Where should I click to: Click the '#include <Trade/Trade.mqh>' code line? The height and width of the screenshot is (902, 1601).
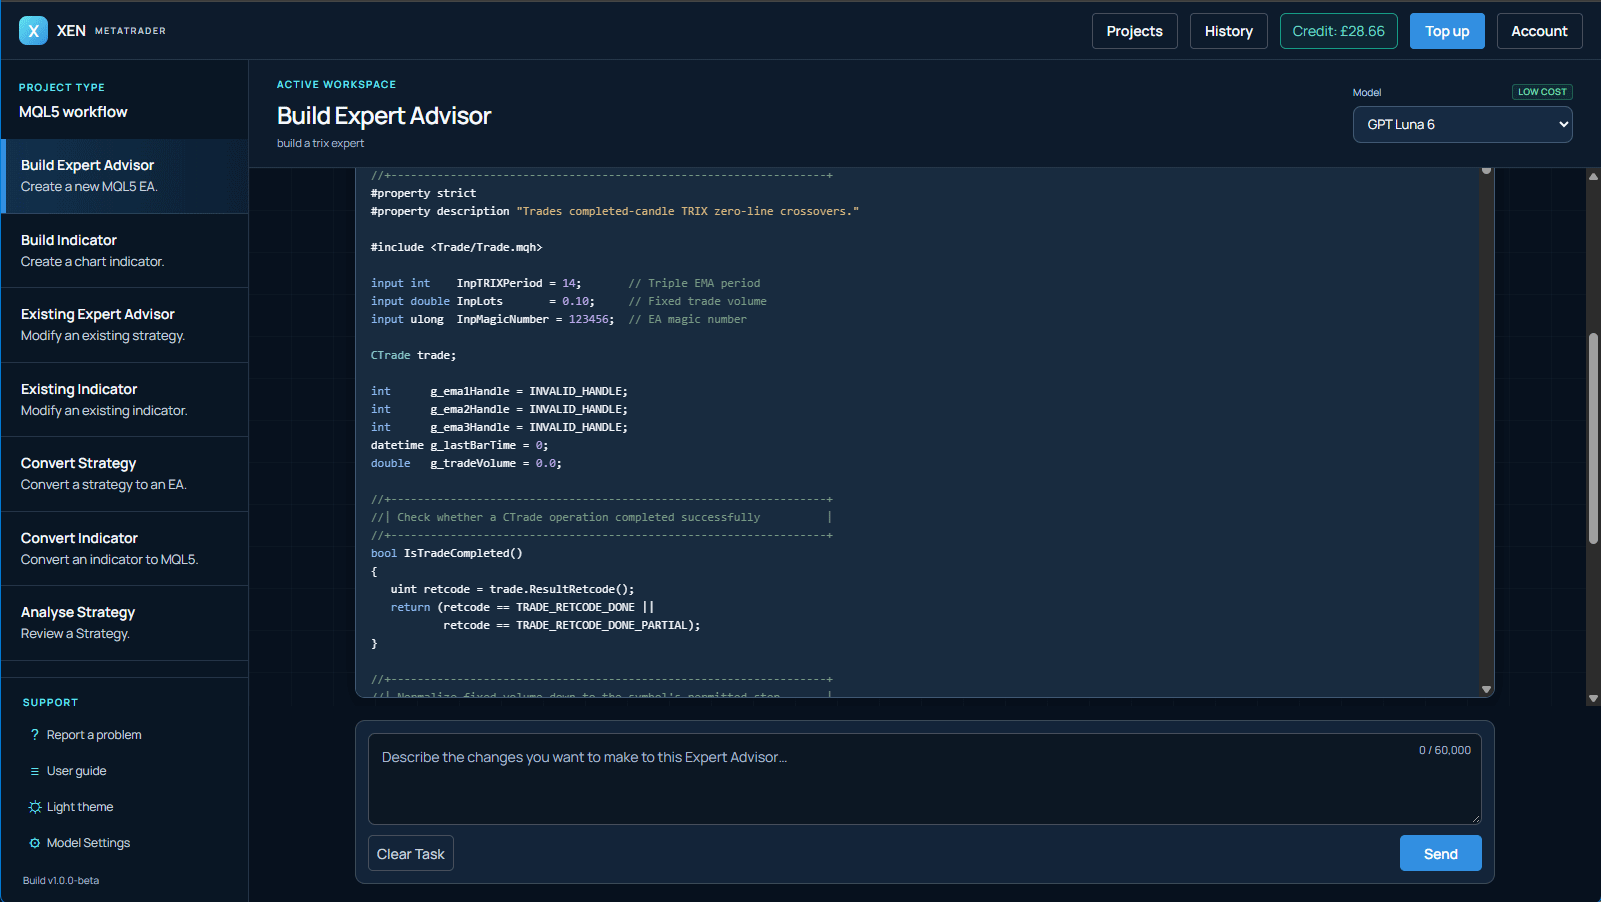click(x=456, y=247)
